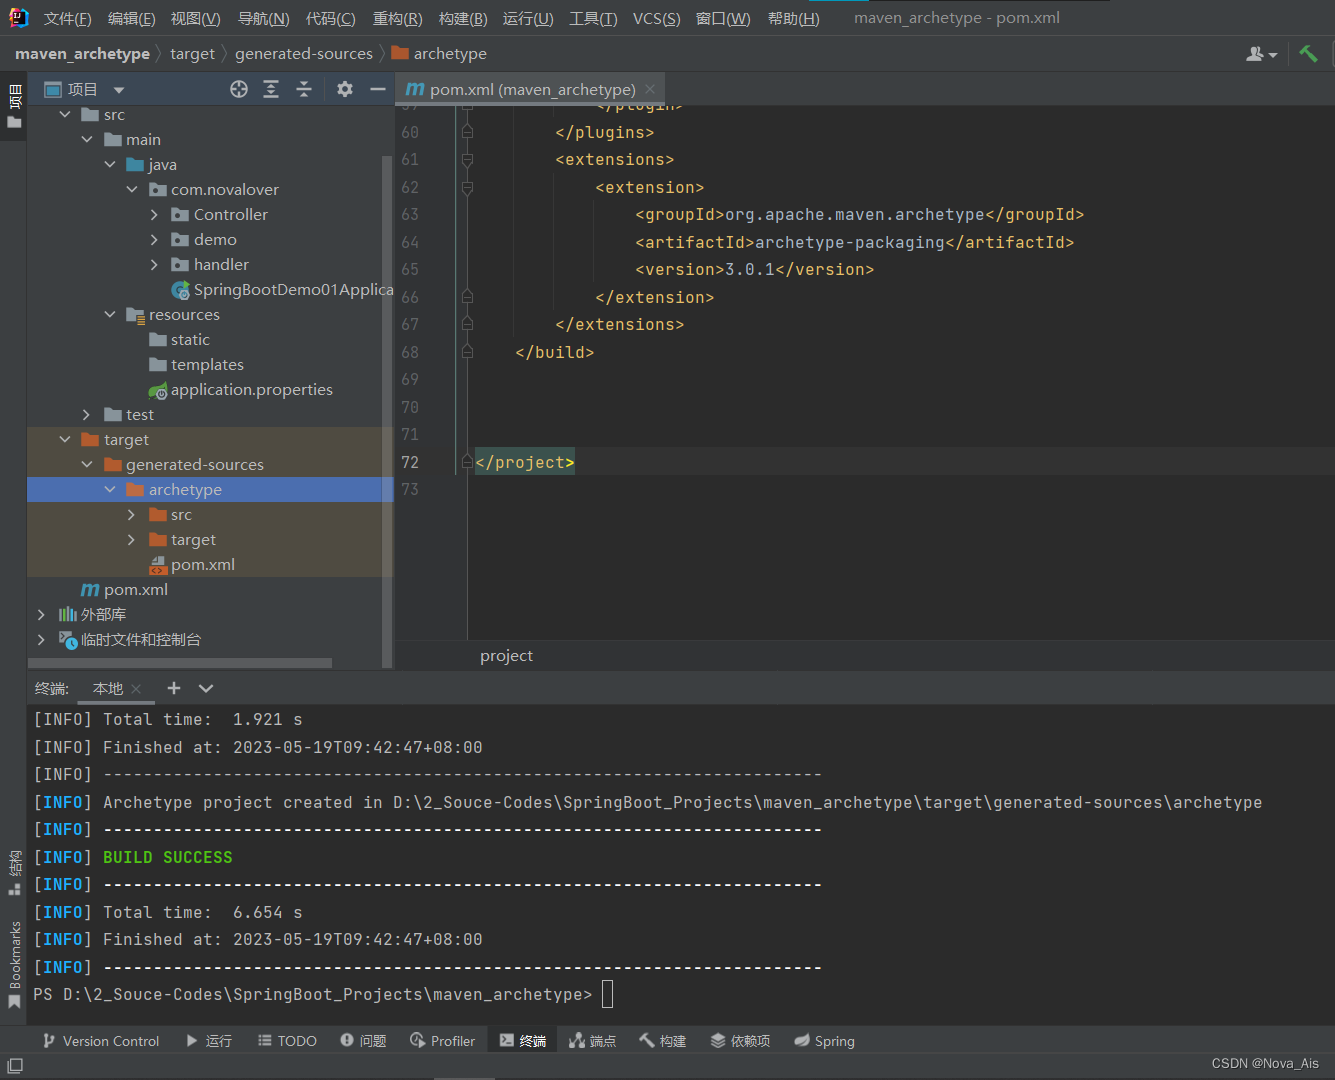Open the 端点 (Endpoints) tool window
Image resolution: width=1335 pixels, height=1080 pixels.
click(592, 1040)
